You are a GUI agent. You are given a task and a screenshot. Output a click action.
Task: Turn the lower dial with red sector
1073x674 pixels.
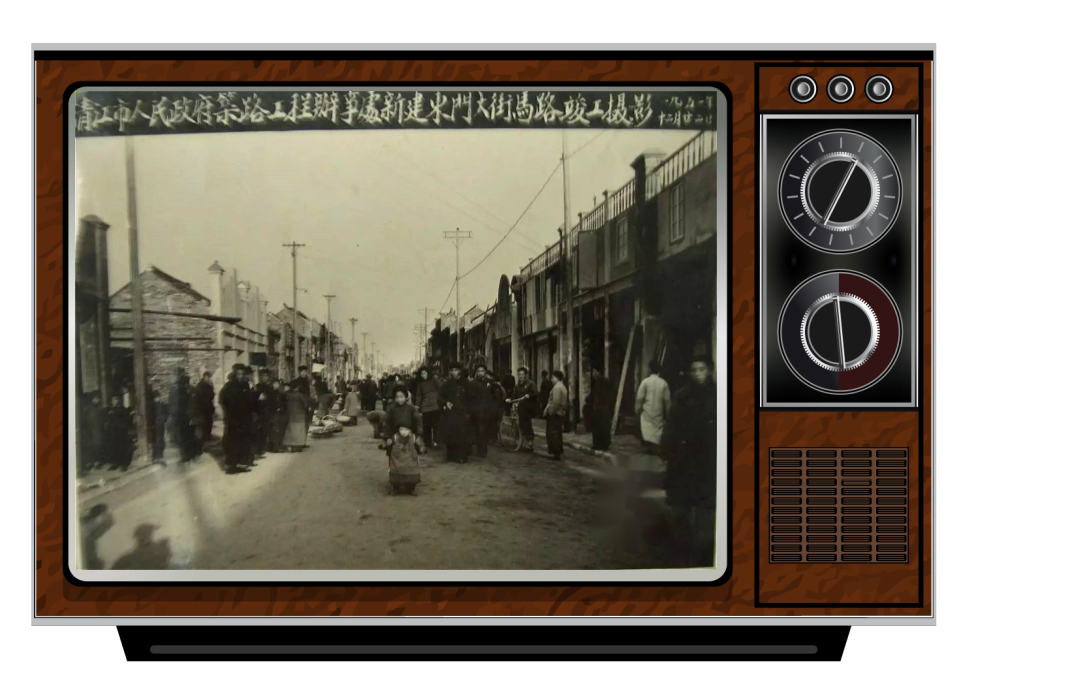[840, 332]
